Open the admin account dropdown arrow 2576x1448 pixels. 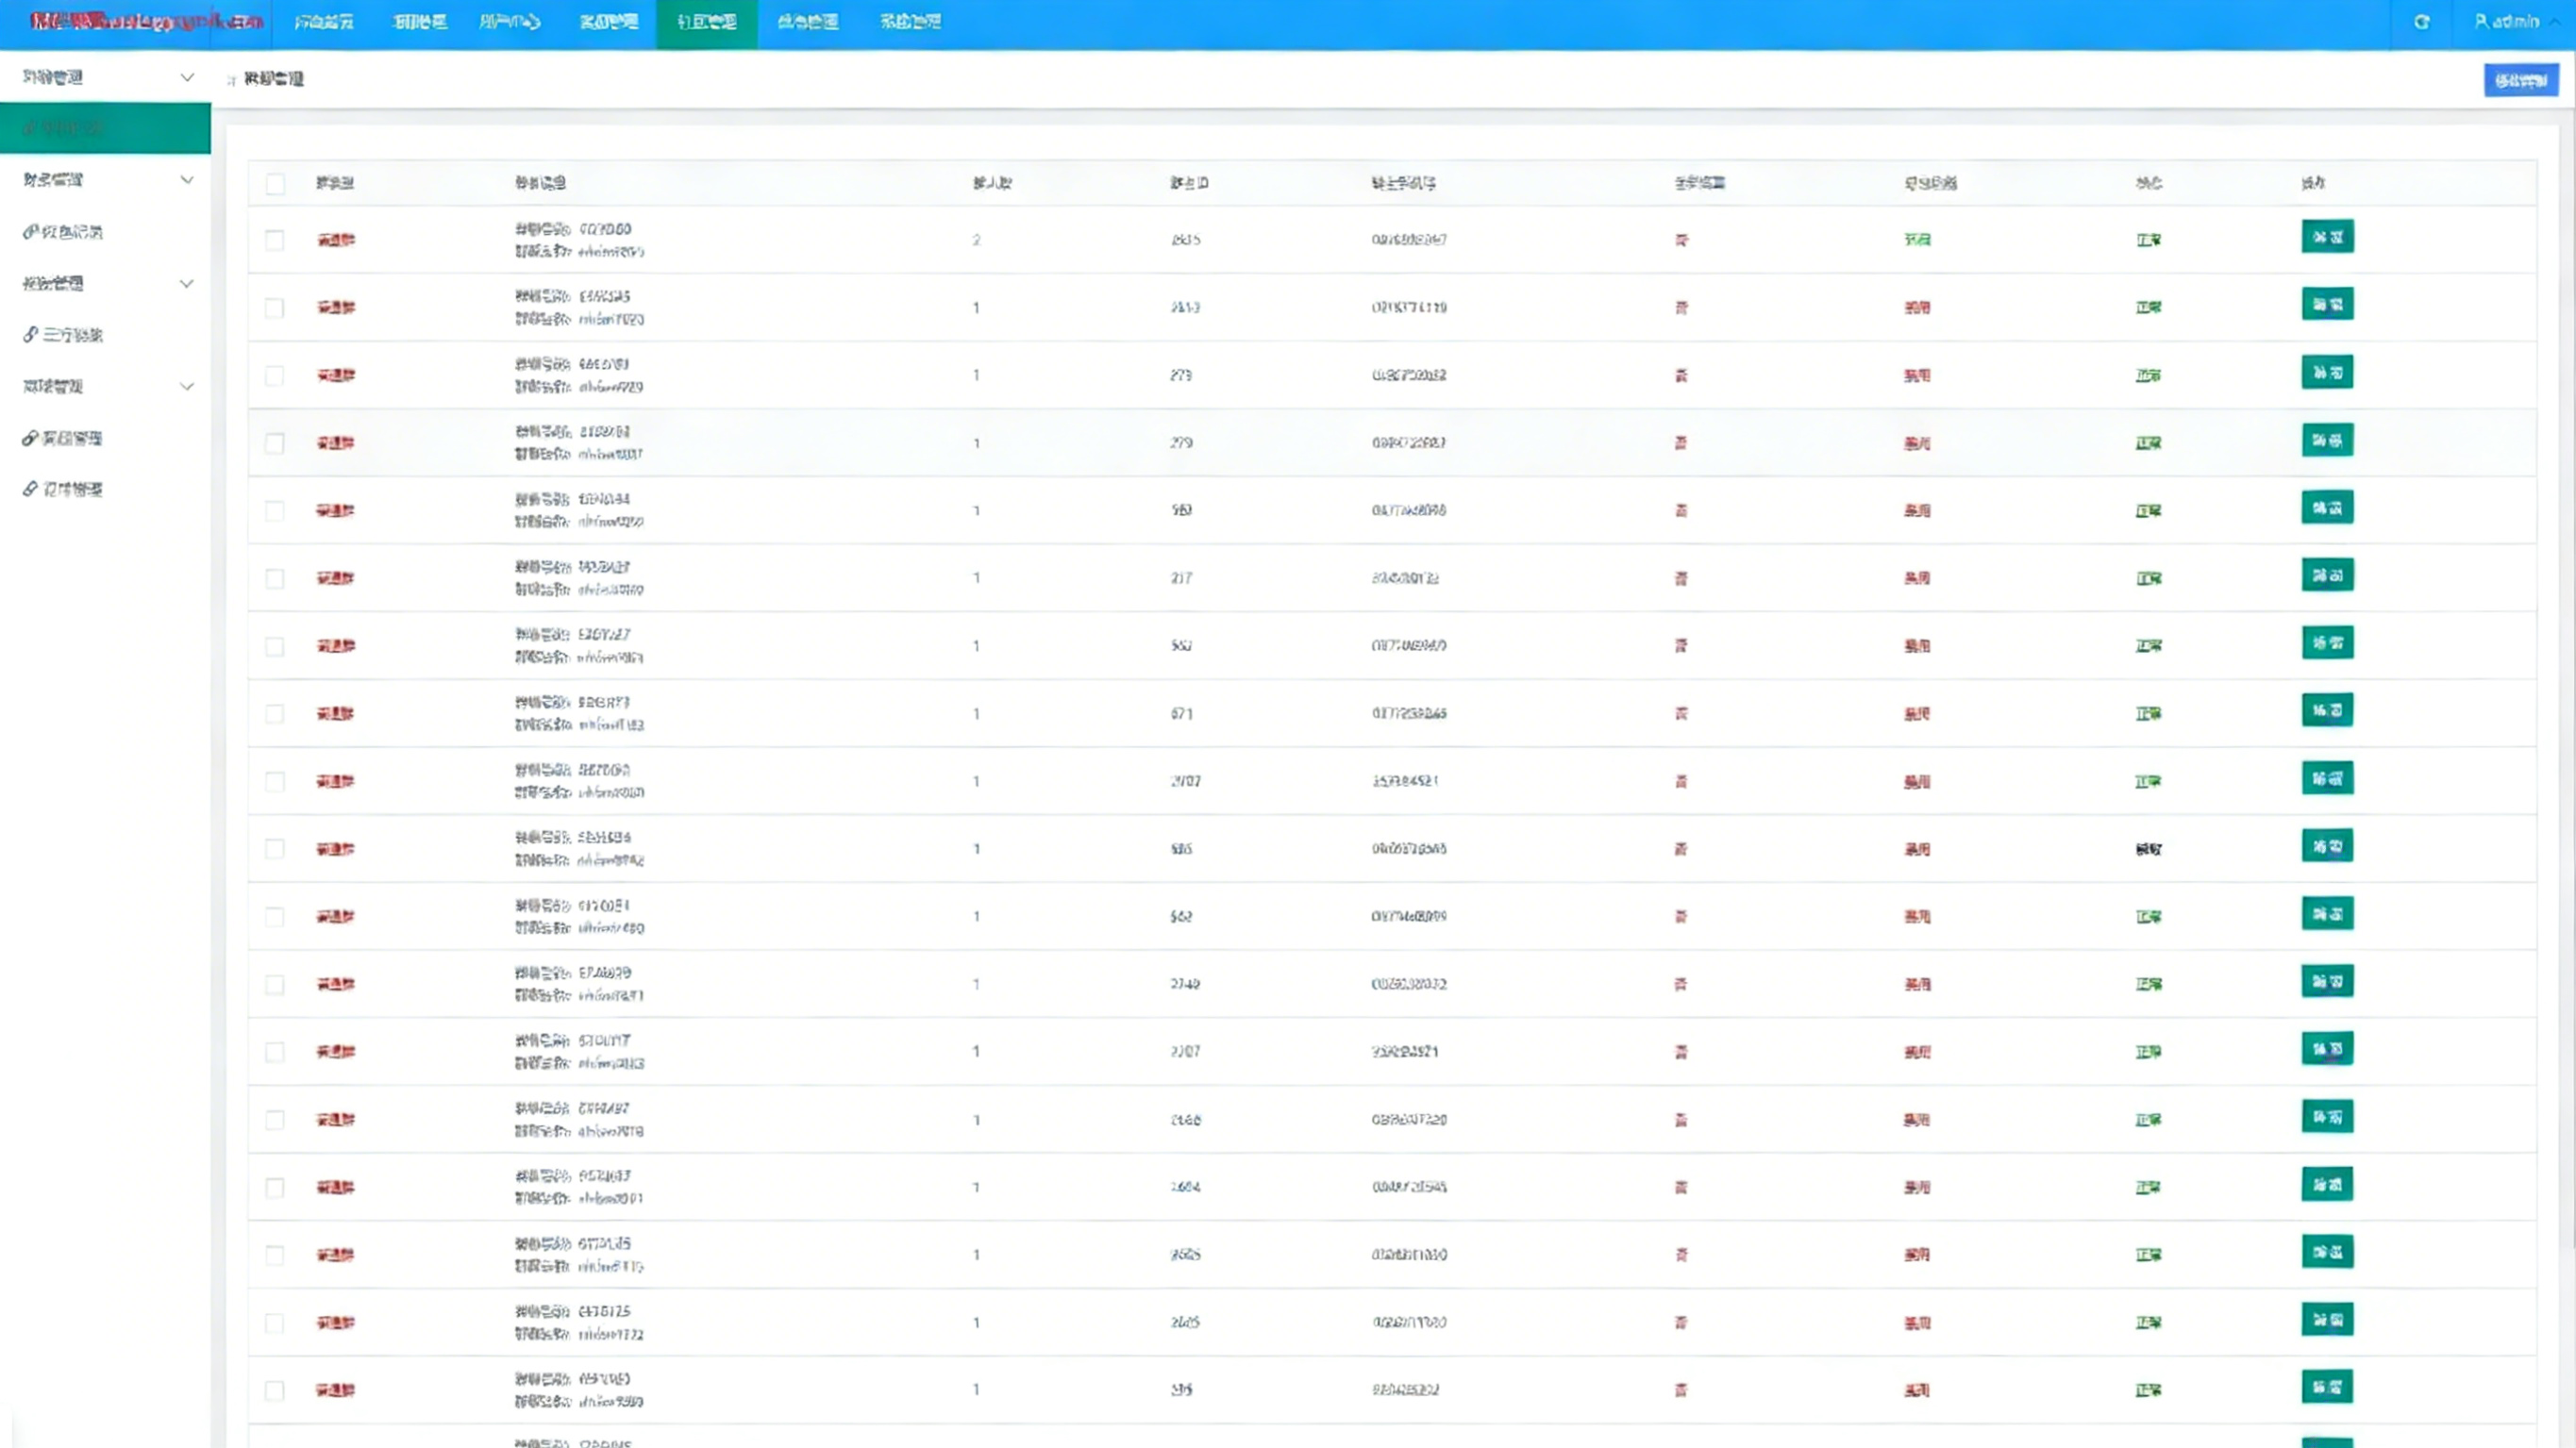tap(2556, 21)
